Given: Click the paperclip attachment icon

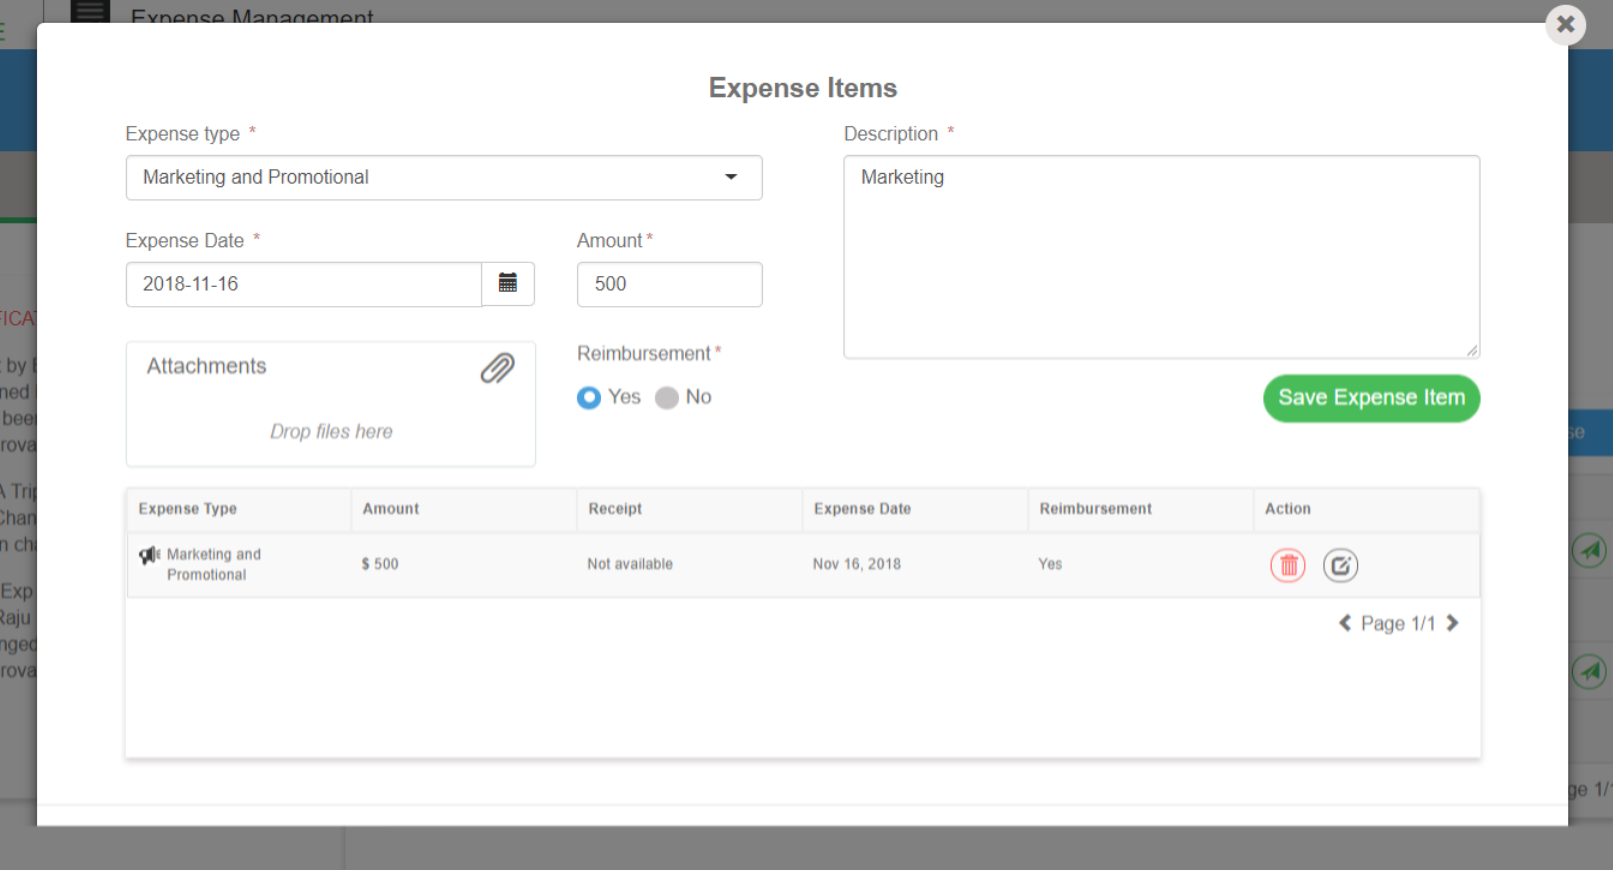Looking at the screenshot, I should tap(497, 368).
